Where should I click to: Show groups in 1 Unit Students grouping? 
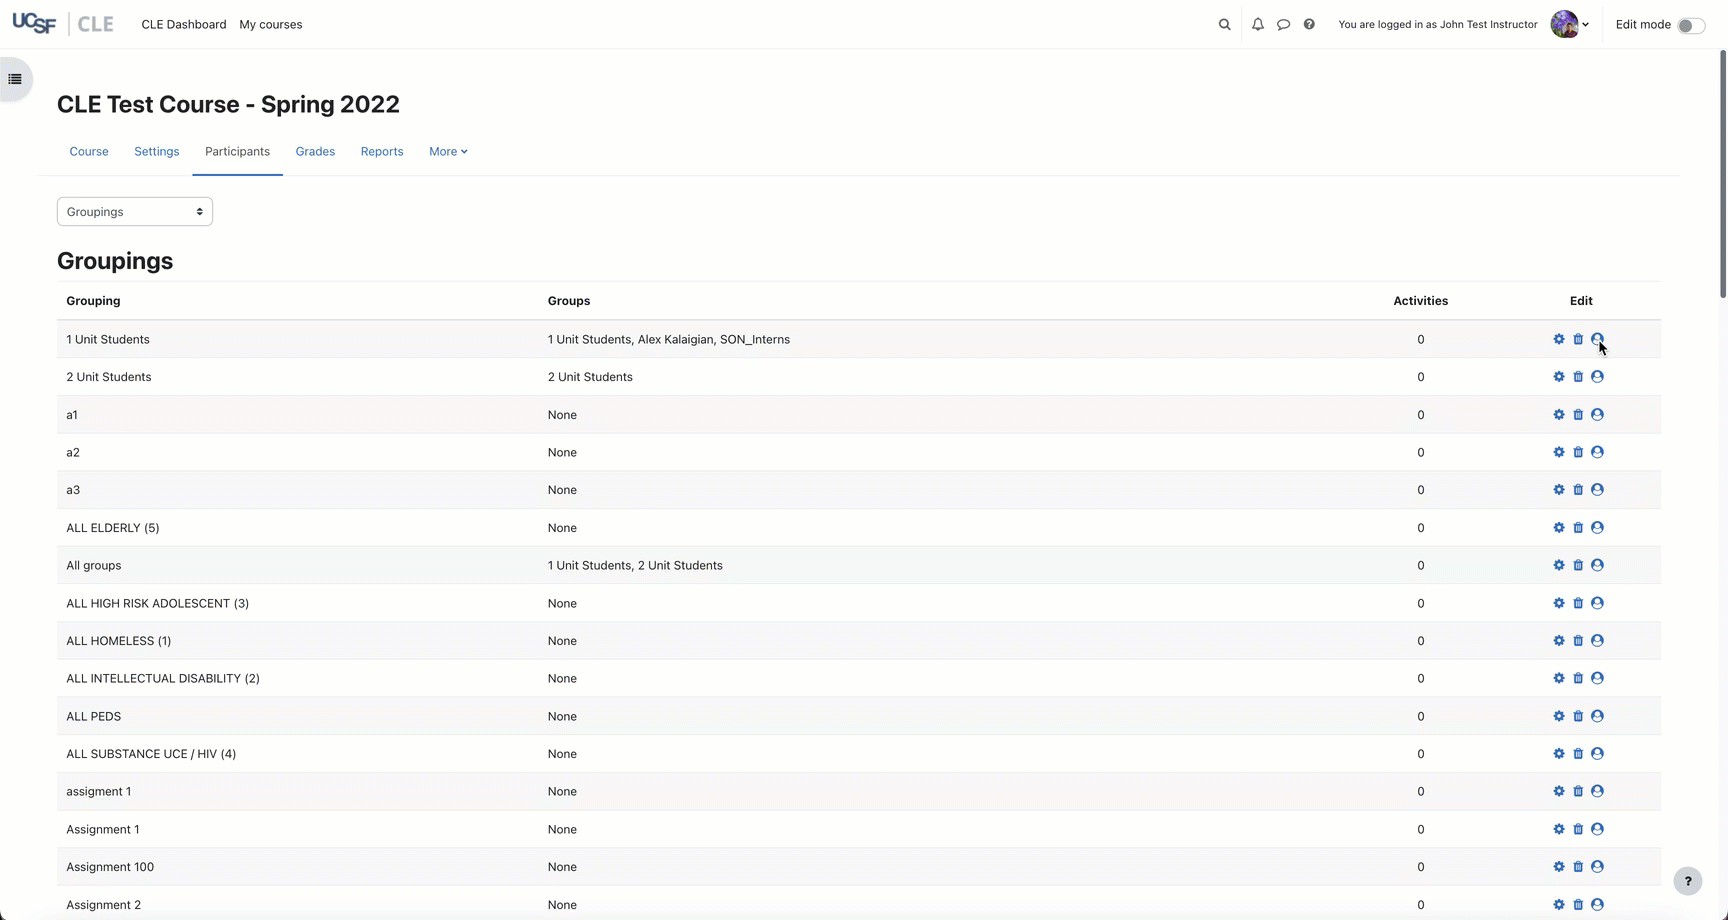[1597, 339]
